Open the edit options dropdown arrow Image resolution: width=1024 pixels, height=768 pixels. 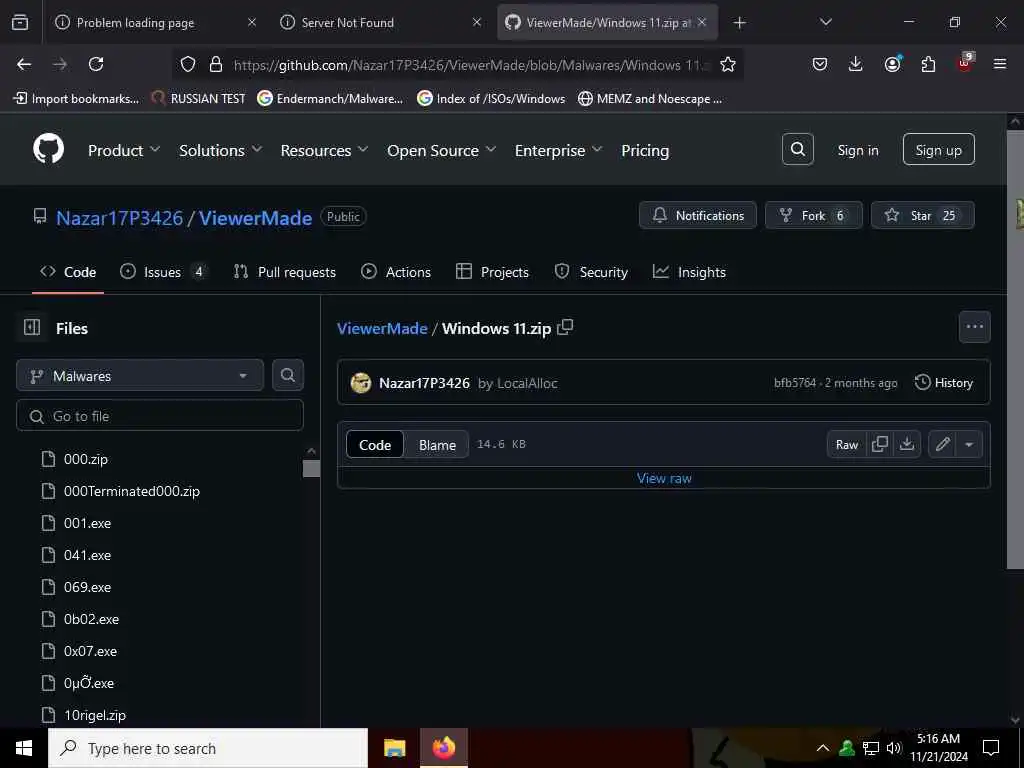(x=969, y=444)
